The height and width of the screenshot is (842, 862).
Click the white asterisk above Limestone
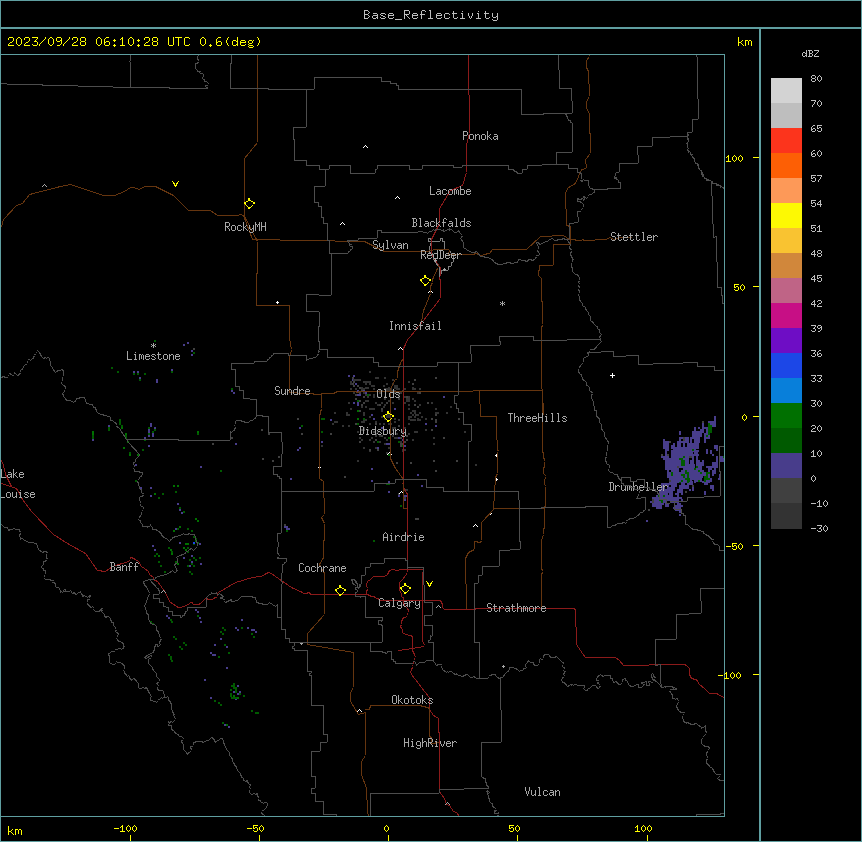pos(153,345)
